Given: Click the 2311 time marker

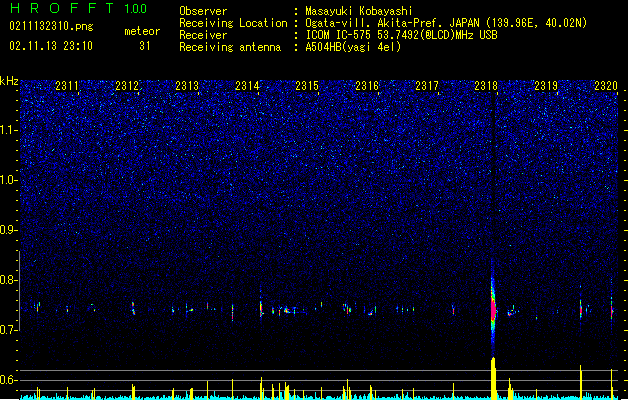Looking at the screenshot, I should (67, 85).
